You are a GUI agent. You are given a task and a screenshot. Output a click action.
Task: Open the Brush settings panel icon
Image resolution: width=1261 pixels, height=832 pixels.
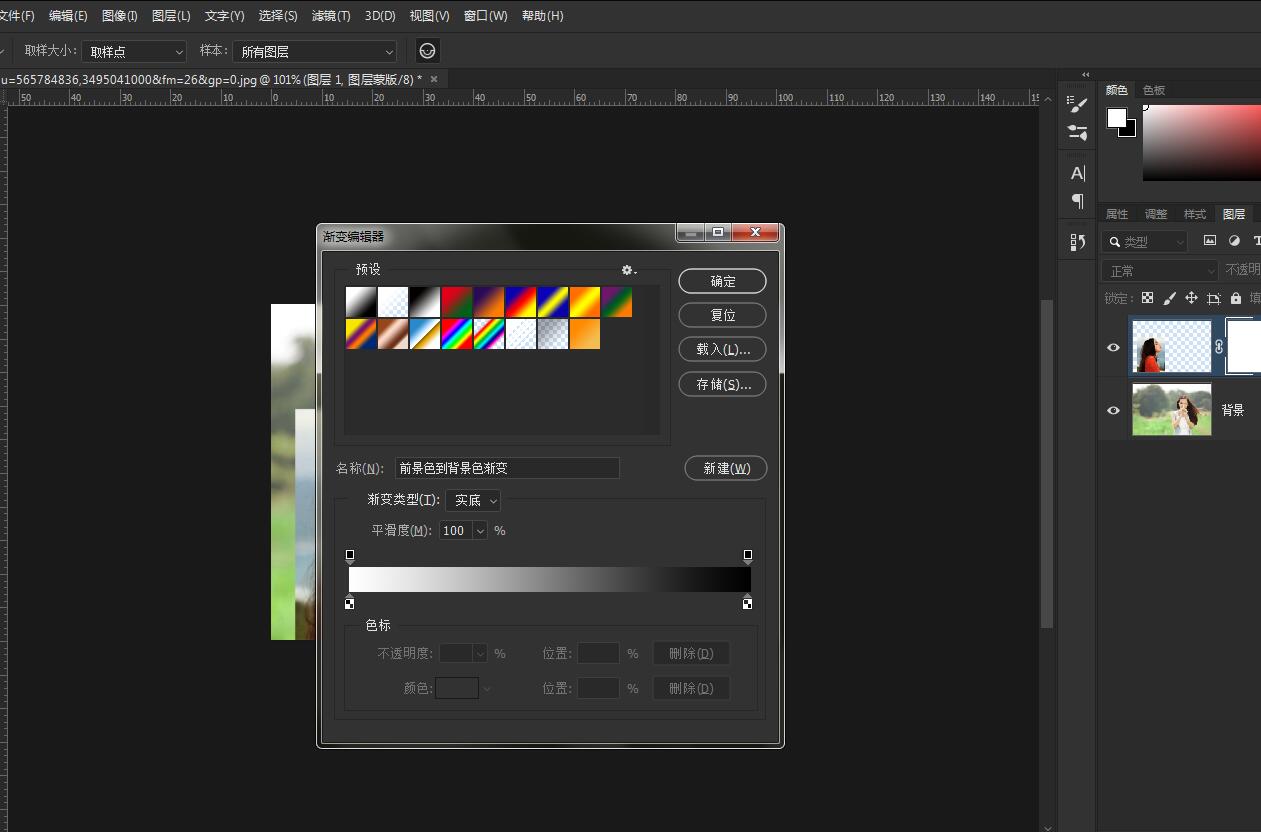tap(1077, 132)
